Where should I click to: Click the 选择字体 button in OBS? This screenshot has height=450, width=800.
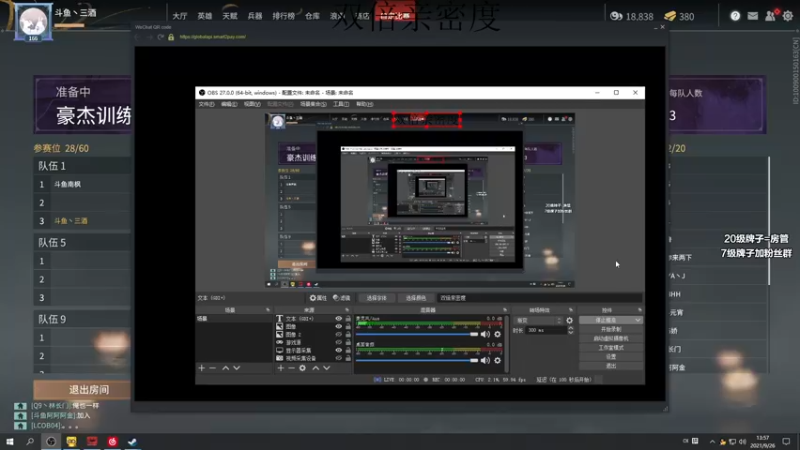[376, 298]
